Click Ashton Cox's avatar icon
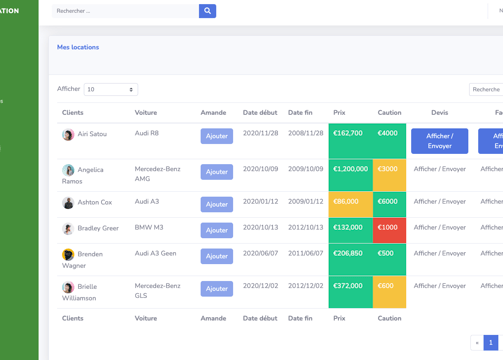The image size is (503, 360). pos(68,203)
